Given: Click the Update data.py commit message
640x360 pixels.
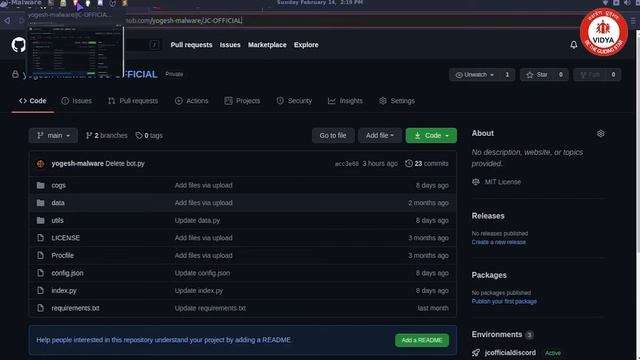Looking at the screenshot, I should click(x=198, y=220).
